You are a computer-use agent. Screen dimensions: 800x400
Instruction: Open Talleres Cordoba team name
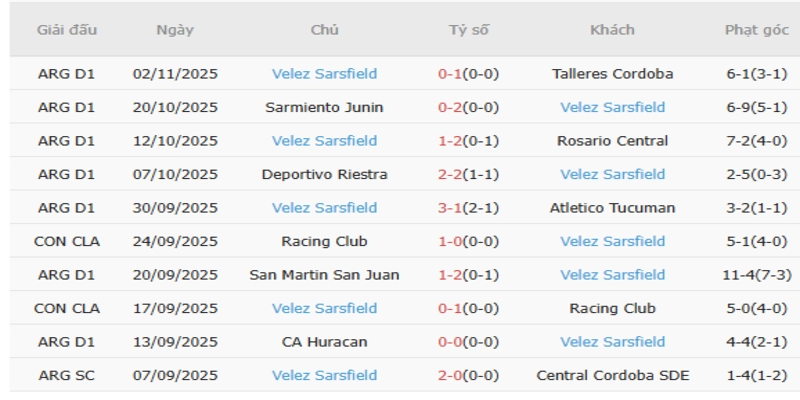(x=612, y=74)
